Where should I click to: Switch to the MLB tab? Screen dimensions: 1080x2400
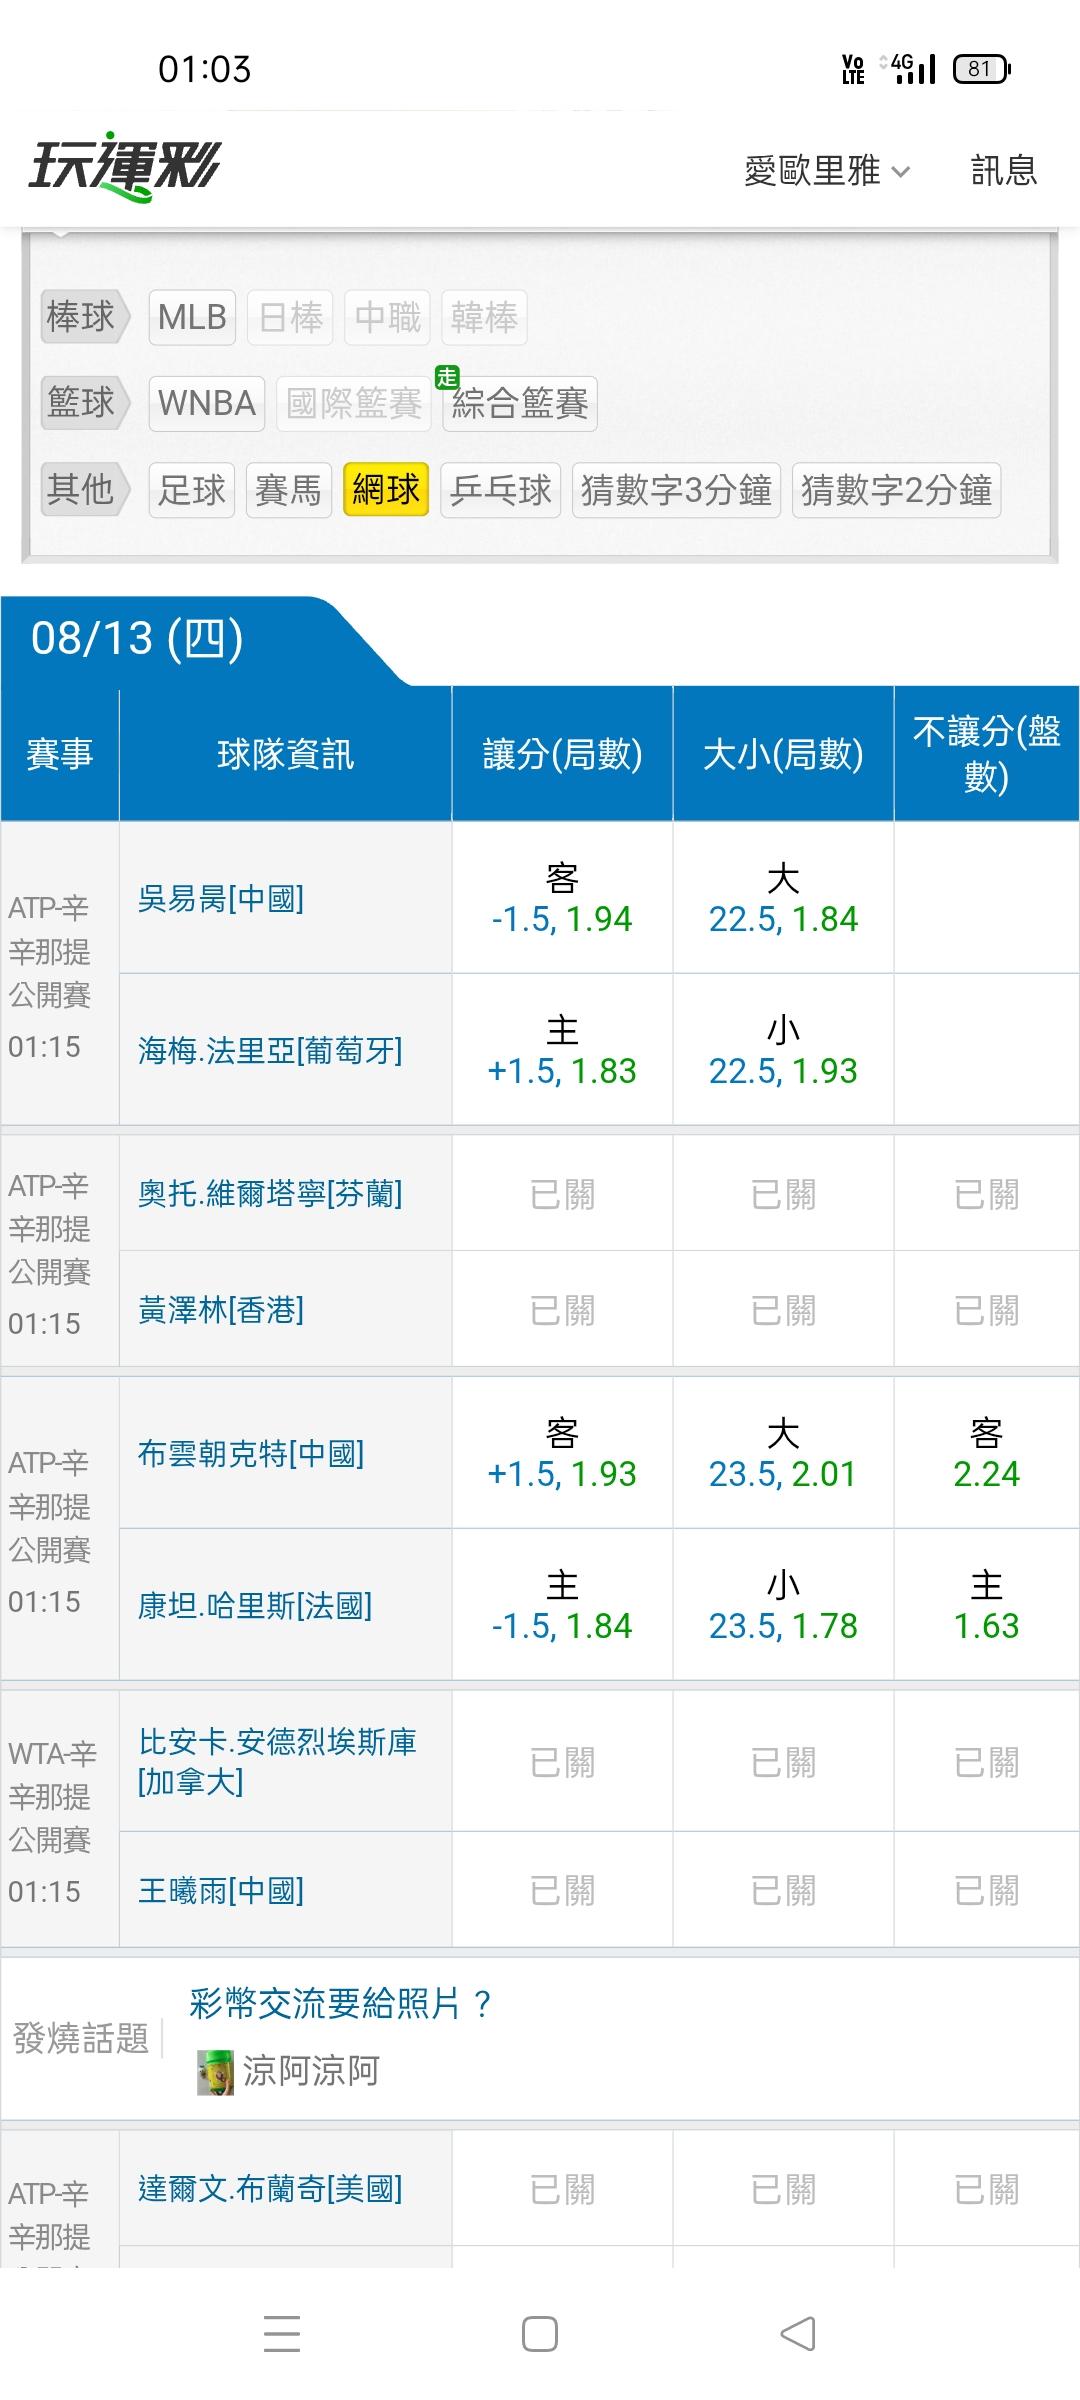click(x=192, y=317)
